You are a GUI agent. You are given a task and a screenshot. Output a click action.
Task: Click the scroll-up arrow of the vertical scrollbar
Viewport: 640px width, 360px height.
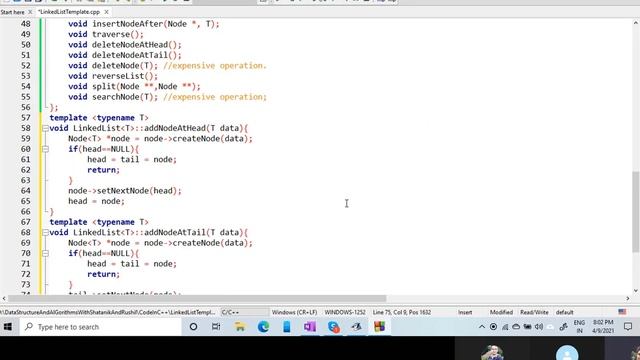tap(636, 23)
